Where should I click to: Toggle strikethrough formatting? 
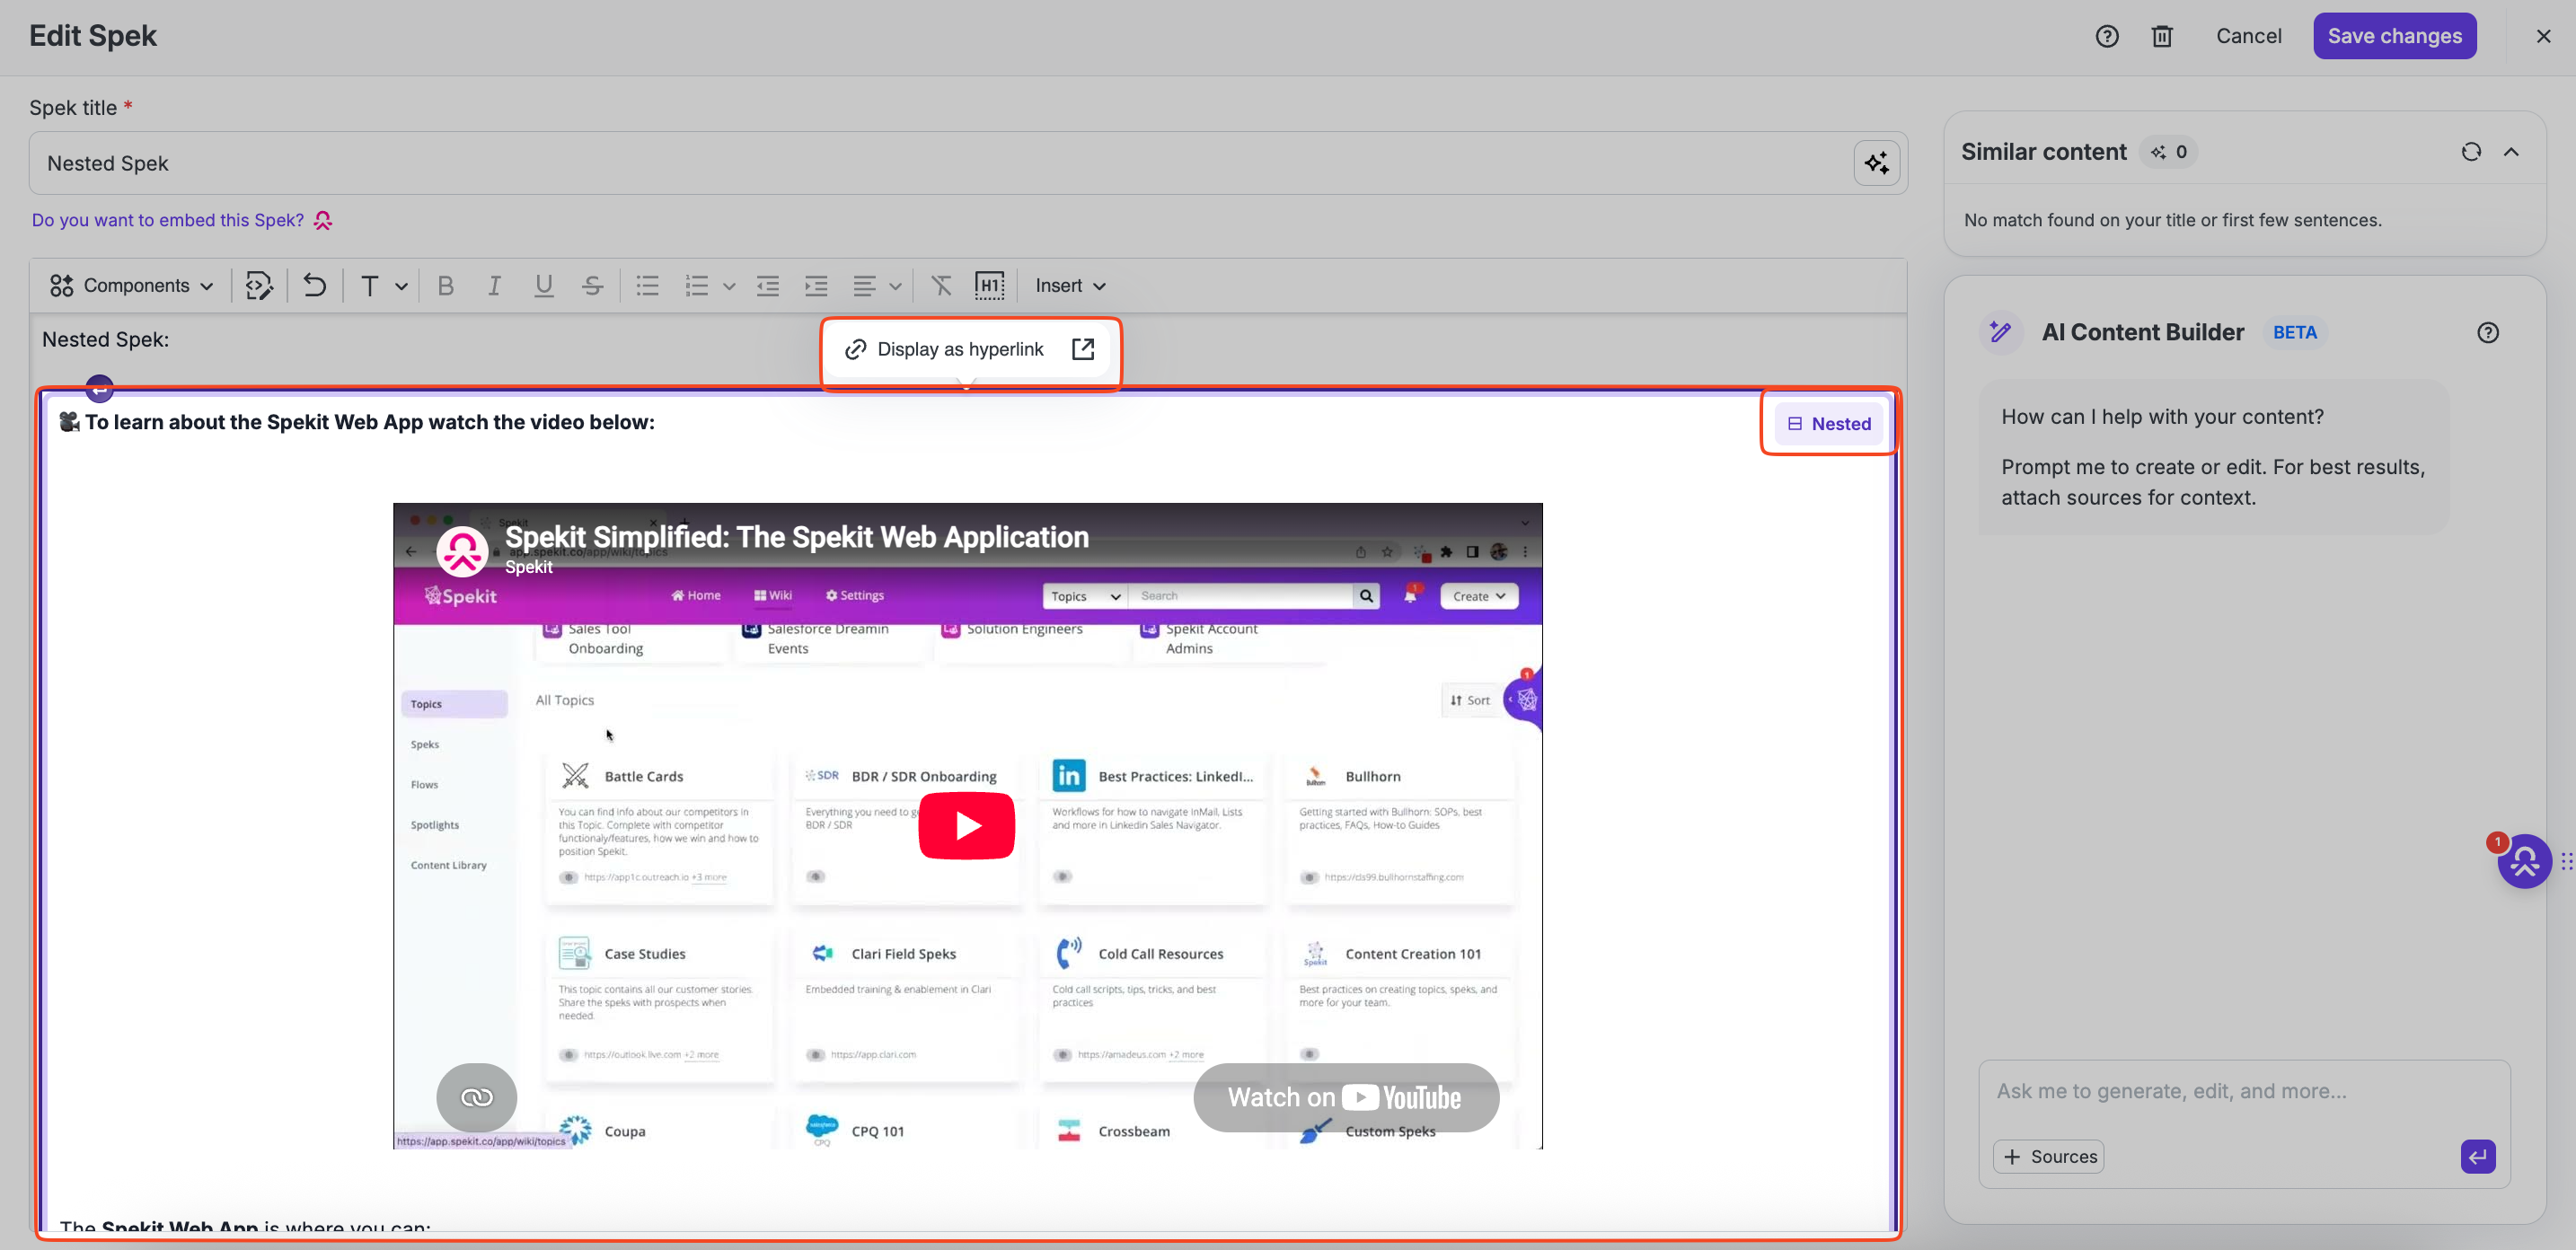click(x=592, y=286)
